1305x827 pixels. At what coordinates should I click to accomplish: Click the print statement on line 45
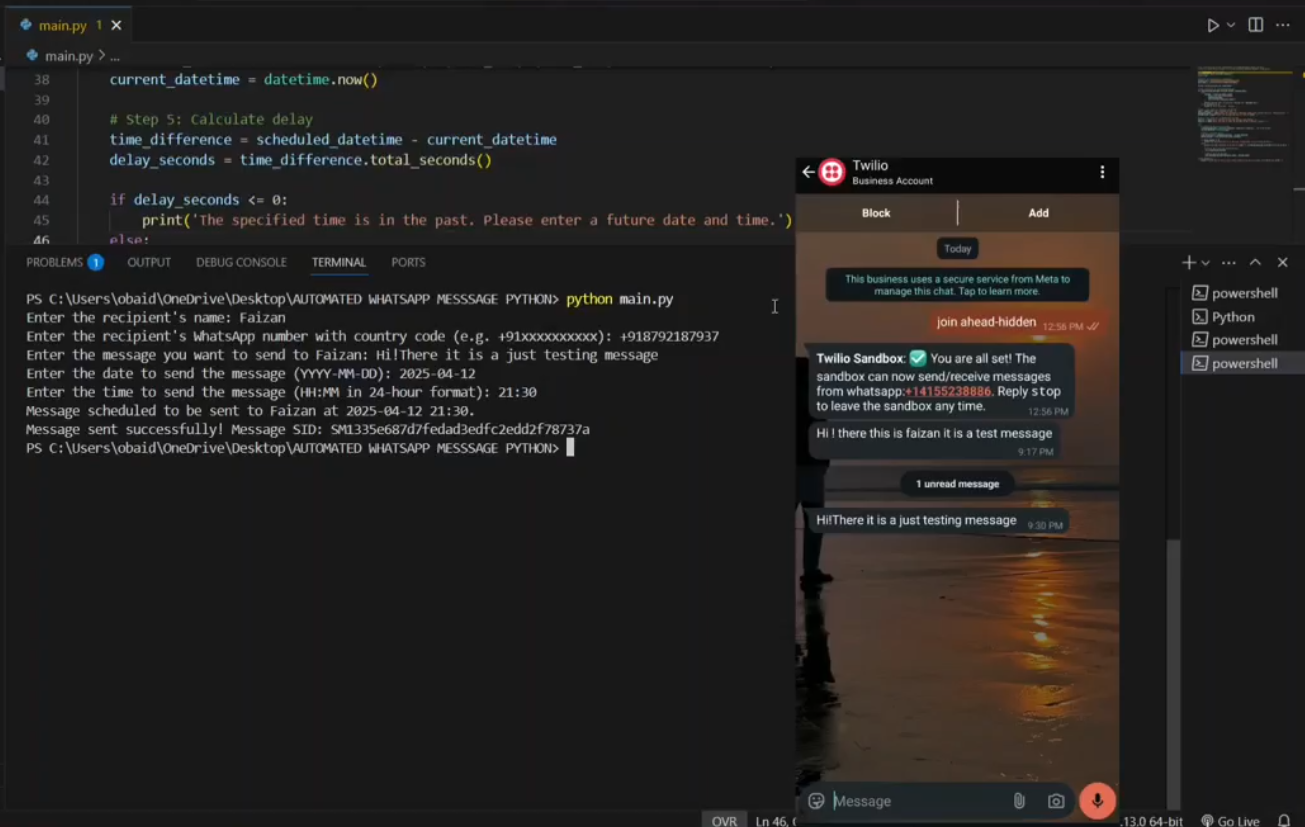click(467, 220)
